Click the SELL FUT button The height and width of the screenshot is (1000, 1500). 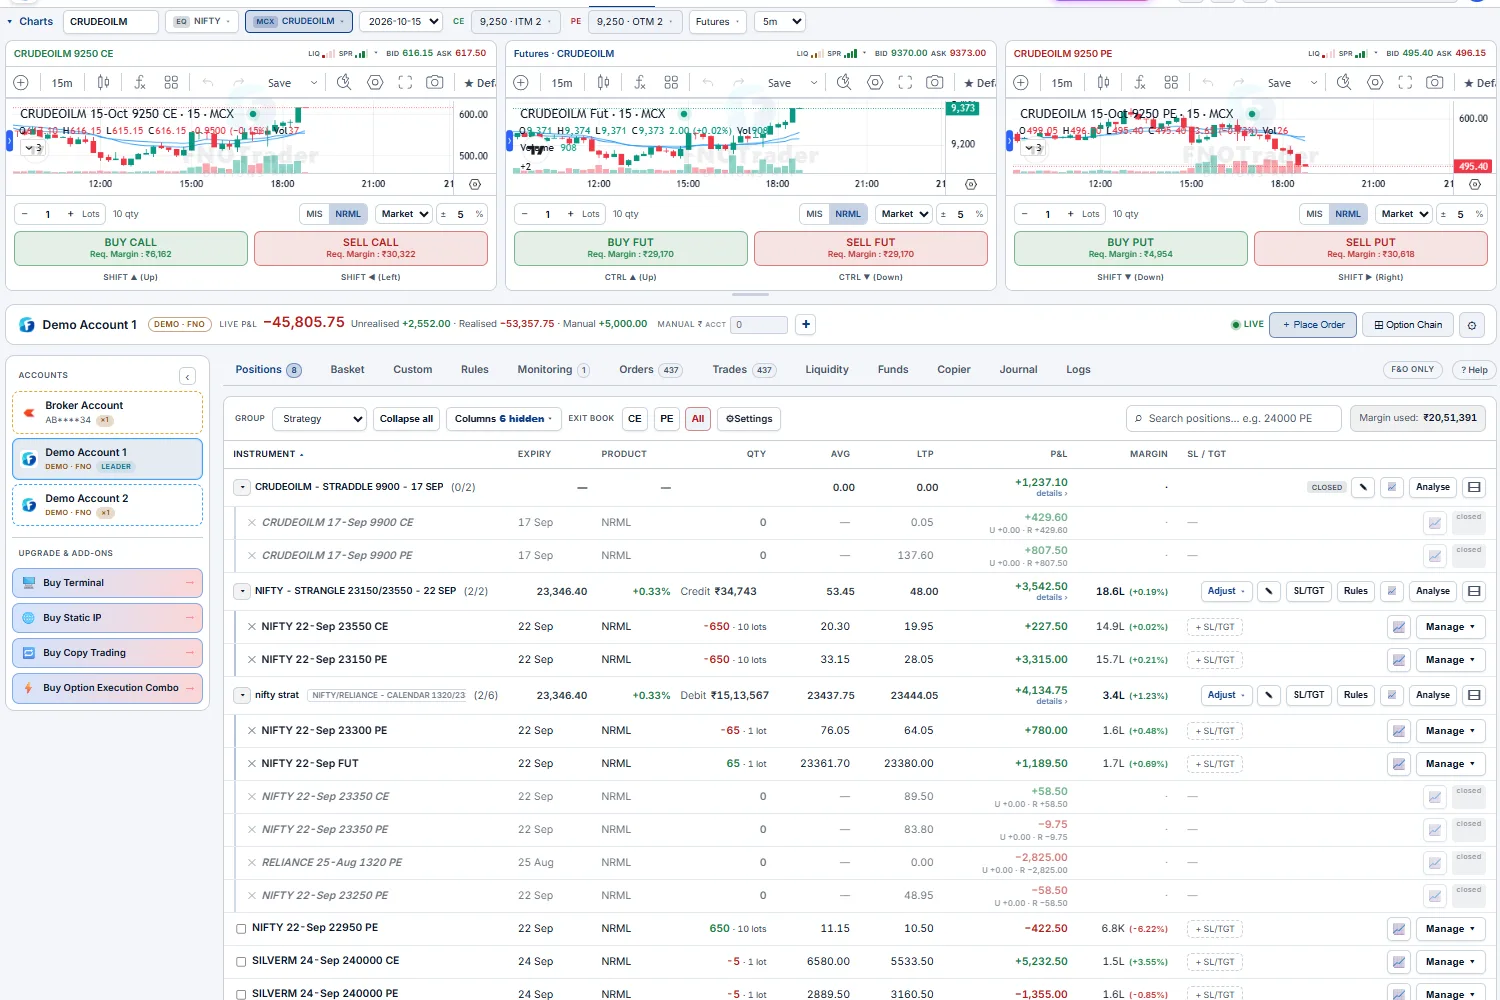tap(871, 248)
